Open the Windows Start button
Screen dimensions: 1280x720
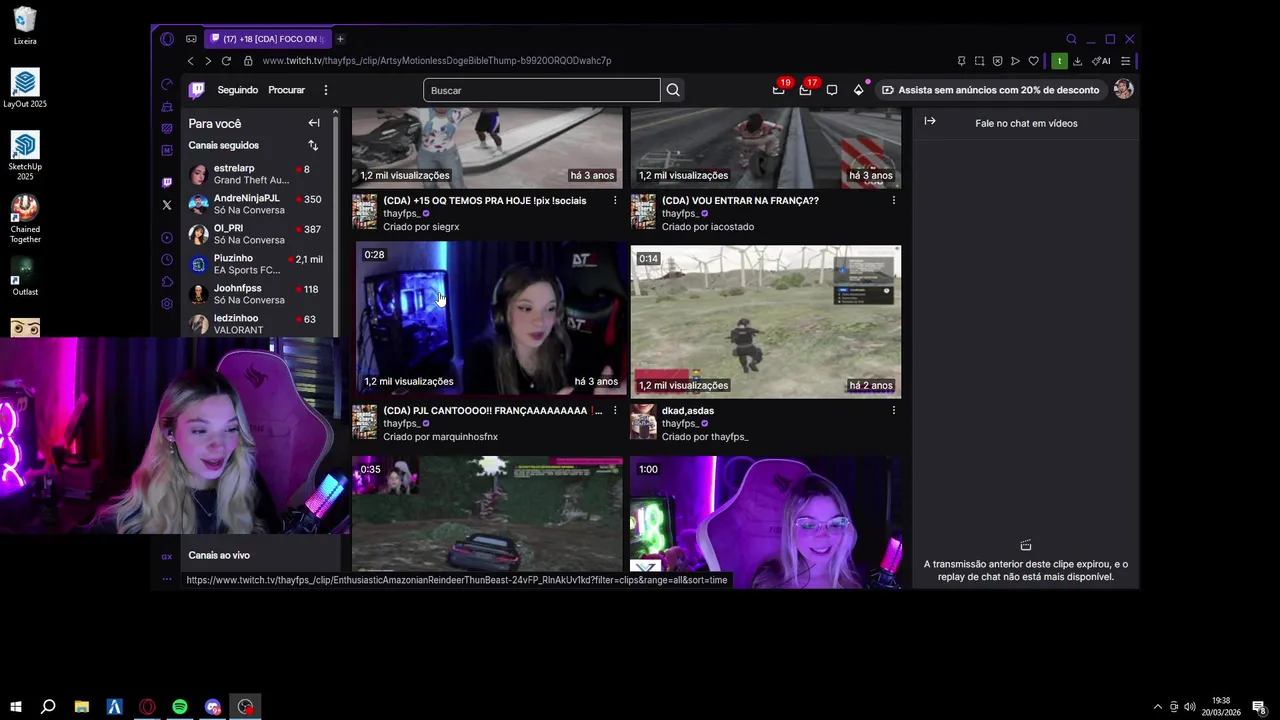pos(16,707)
